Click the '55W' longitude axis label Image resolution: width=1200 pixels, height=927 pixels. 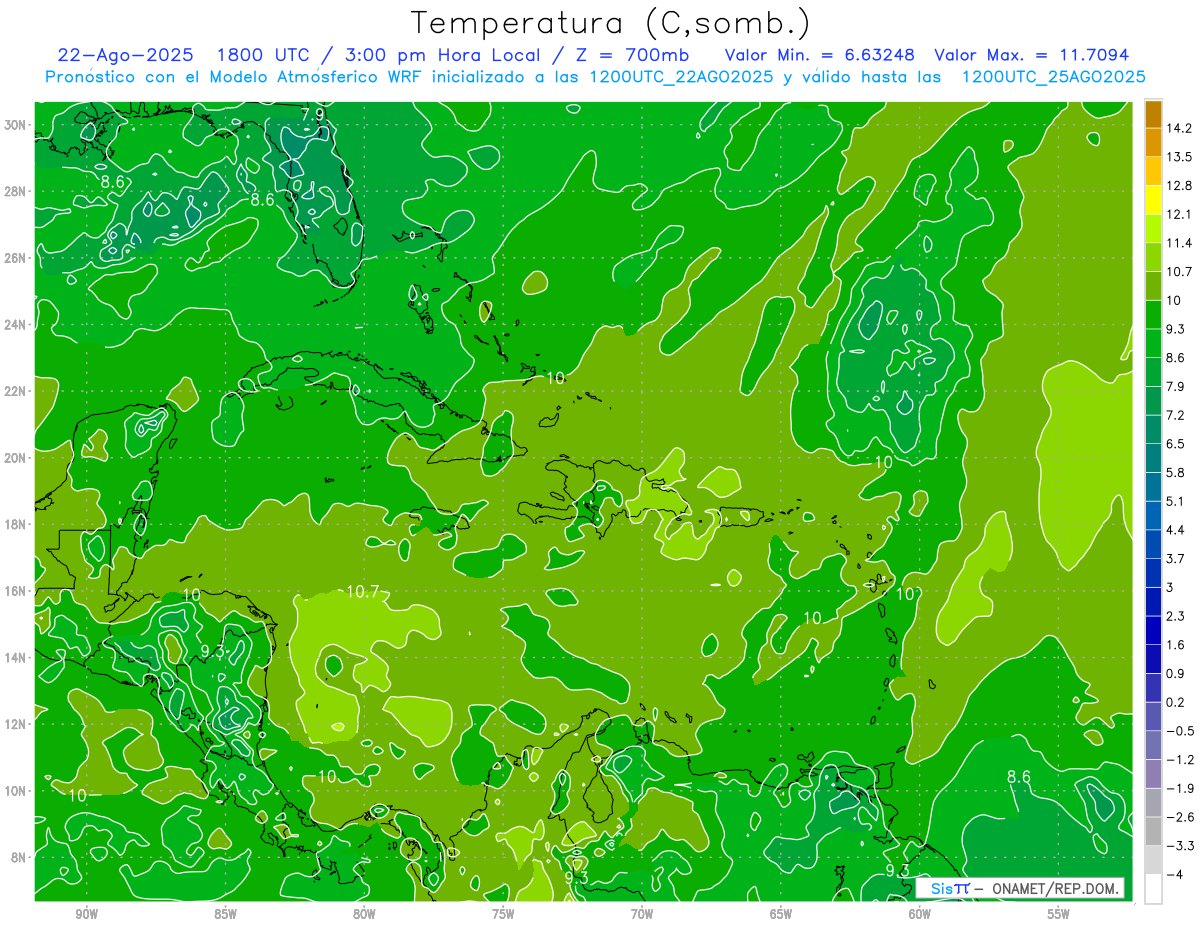click(x=1059, y=914)
